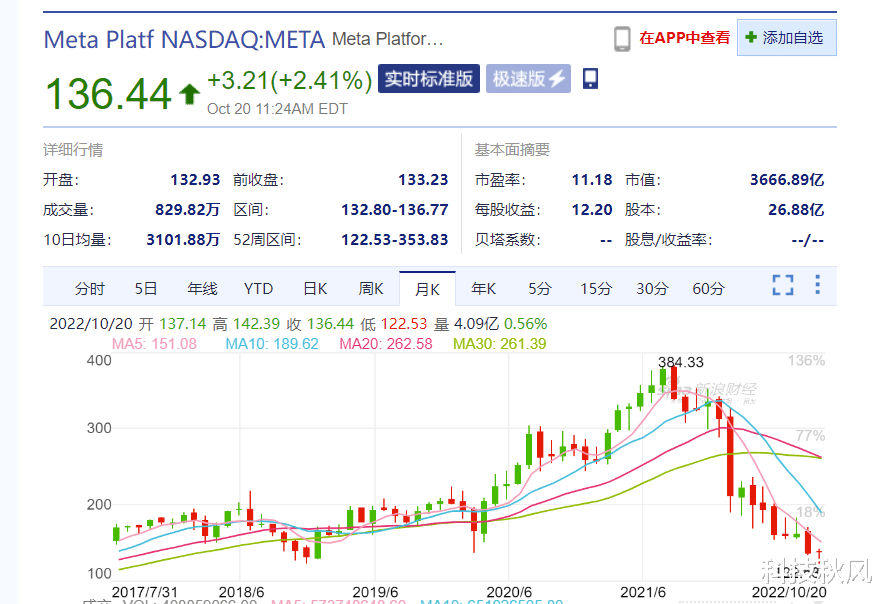Select the 15分 chart tab
This screenshot has height=604, width=887.
click(596, 289)
